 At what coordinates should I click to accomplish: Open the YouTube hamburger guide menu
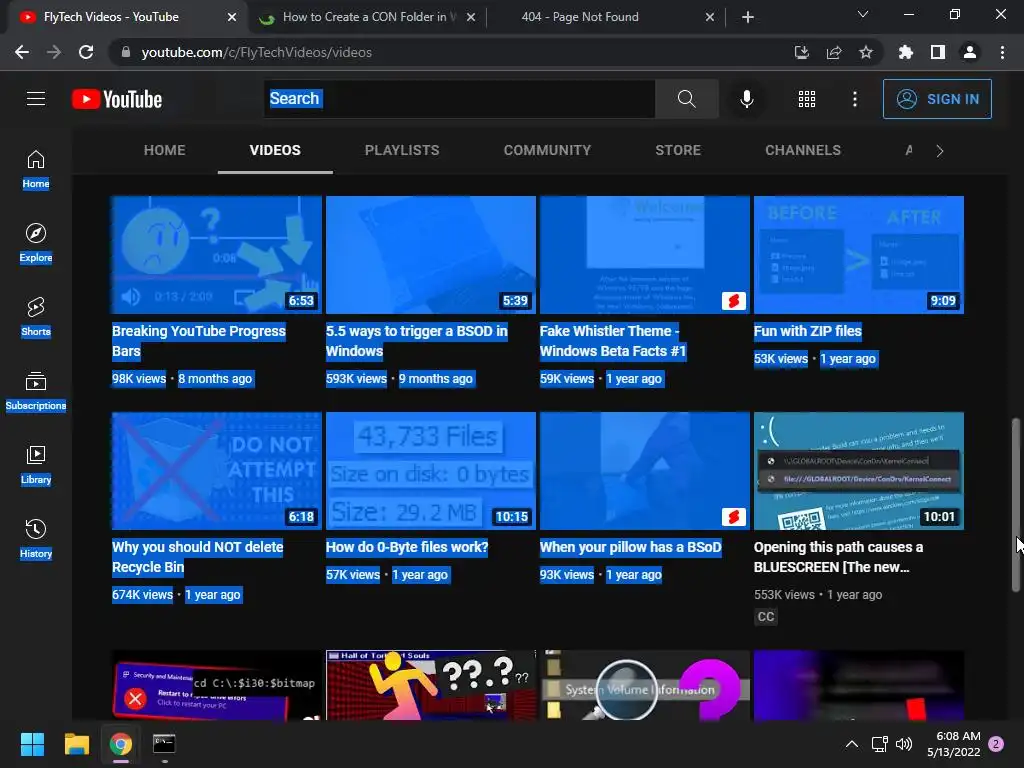[36, 99]
